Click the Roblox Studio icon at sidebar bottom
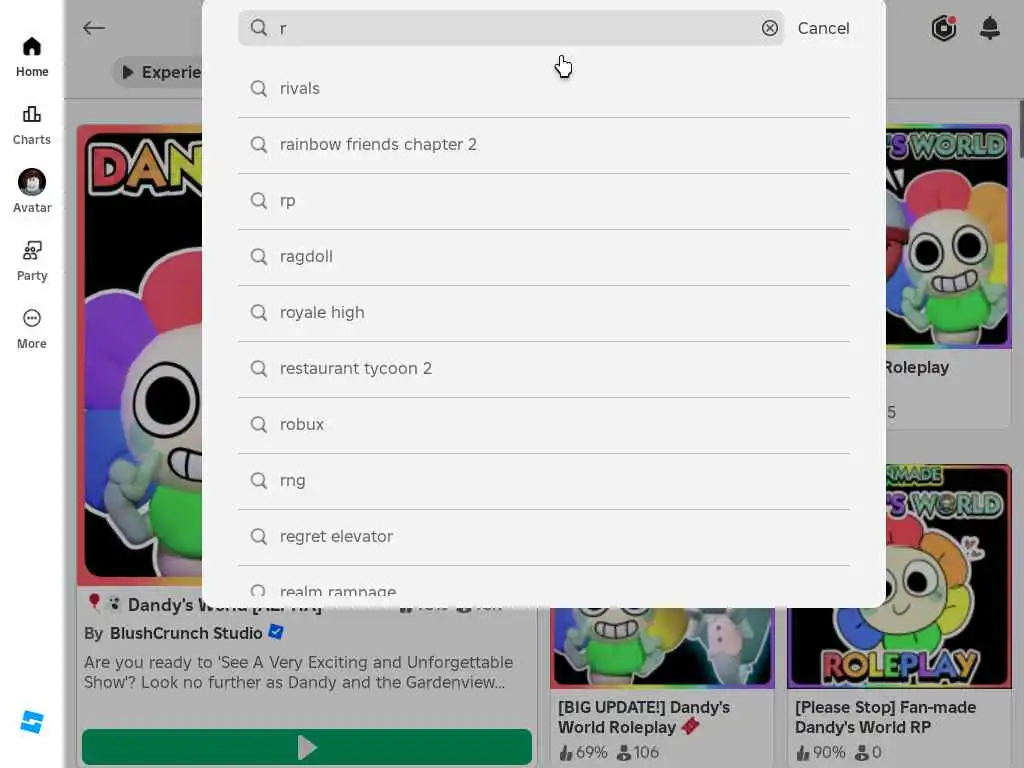 (x=31, y=722)
